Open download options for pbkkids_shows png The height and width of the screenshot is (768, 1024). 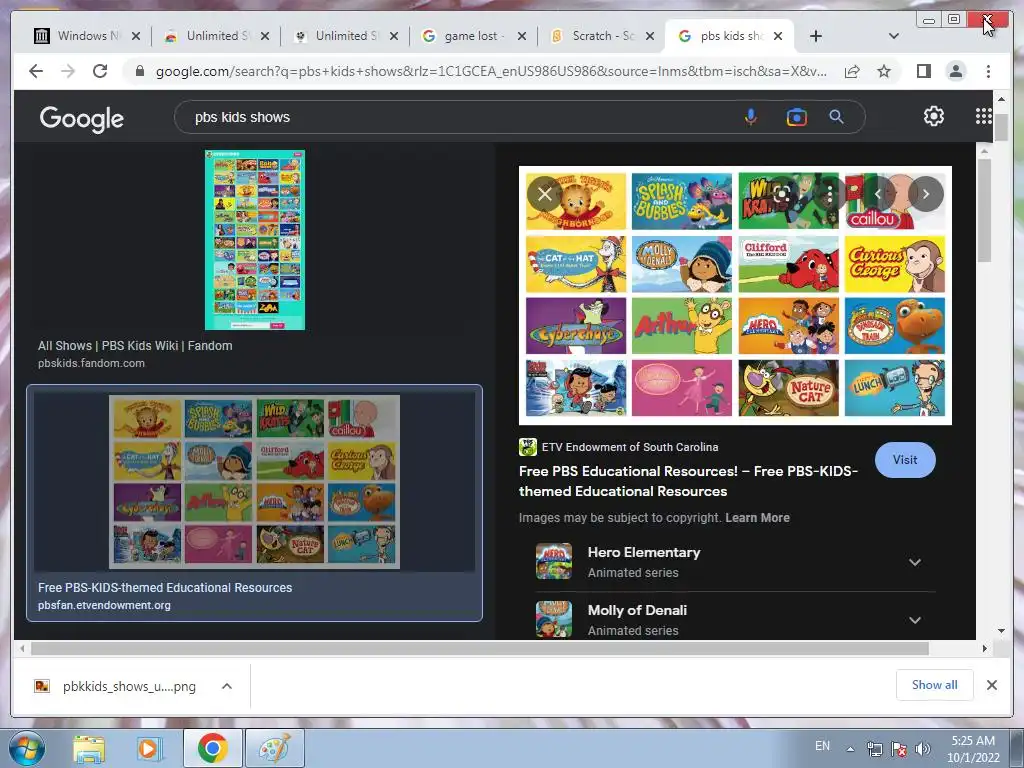[227, 686]
